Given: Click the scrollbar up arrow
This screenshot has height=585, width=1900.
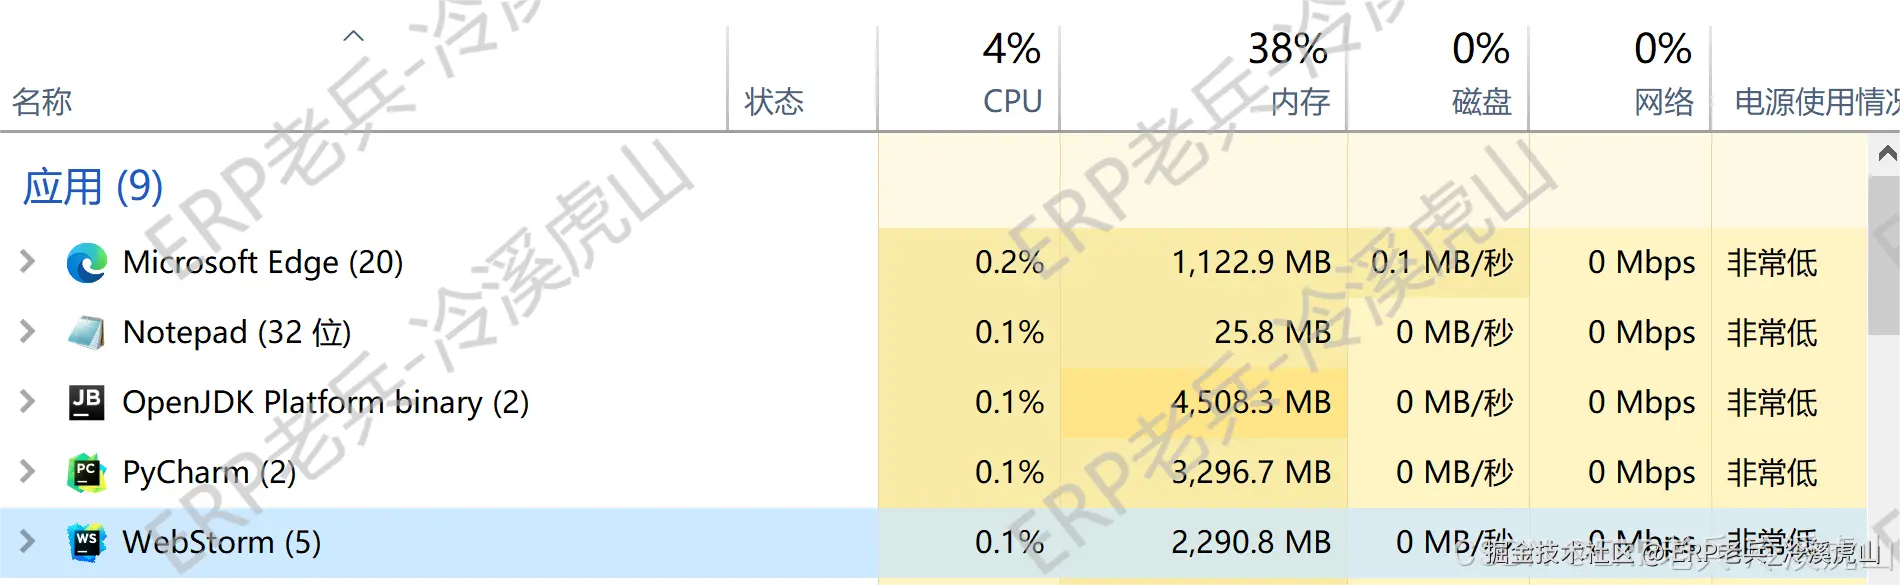Looking at the screenshot, I should [x=1886, y=155].
